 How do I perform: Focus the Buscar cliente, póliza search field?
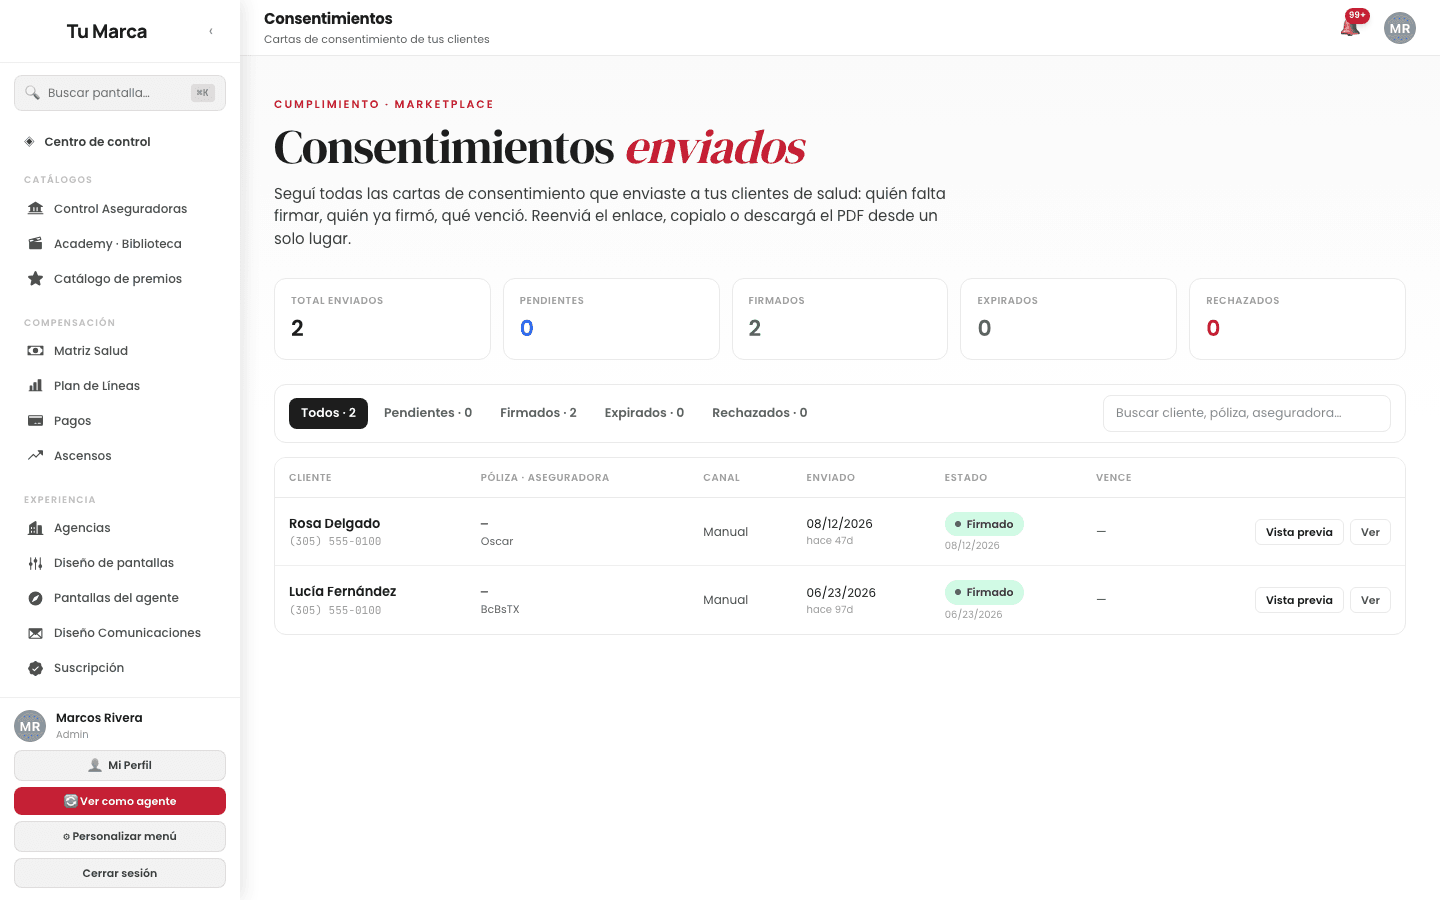[1246, 413]
